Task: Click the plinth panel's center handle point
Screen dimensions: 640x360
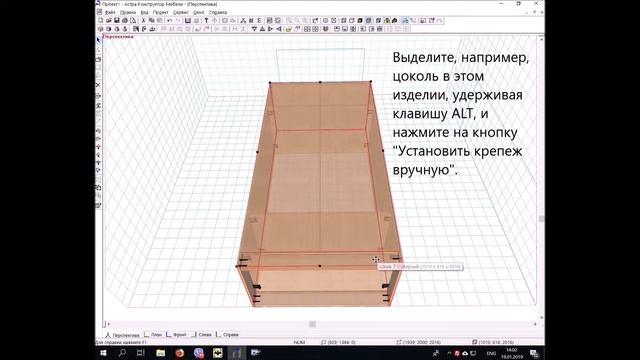Action: coord(320,266)
